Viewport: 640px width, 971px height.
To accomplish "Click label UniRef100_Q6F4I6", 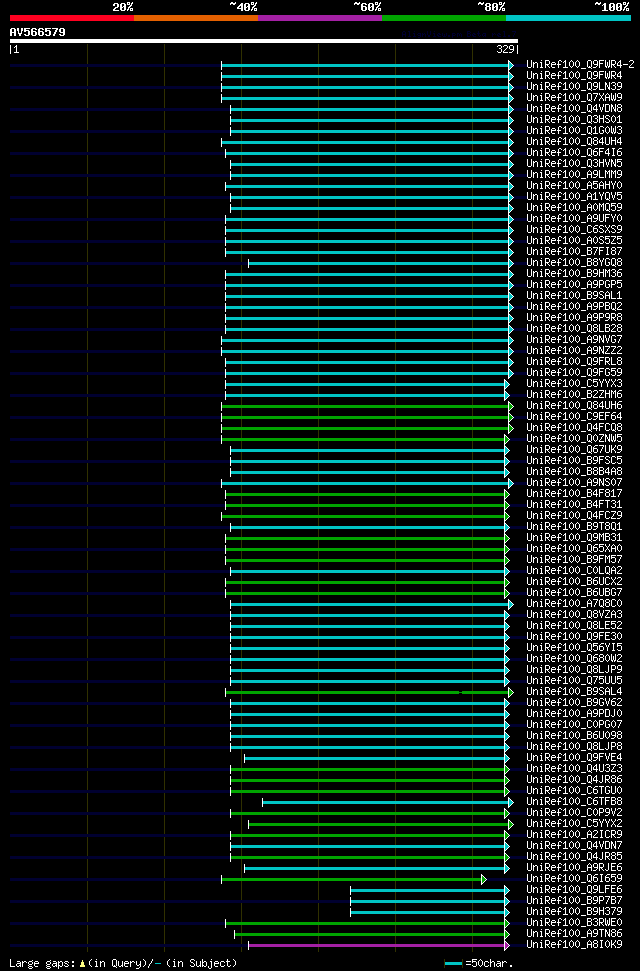I will (574, 152).
